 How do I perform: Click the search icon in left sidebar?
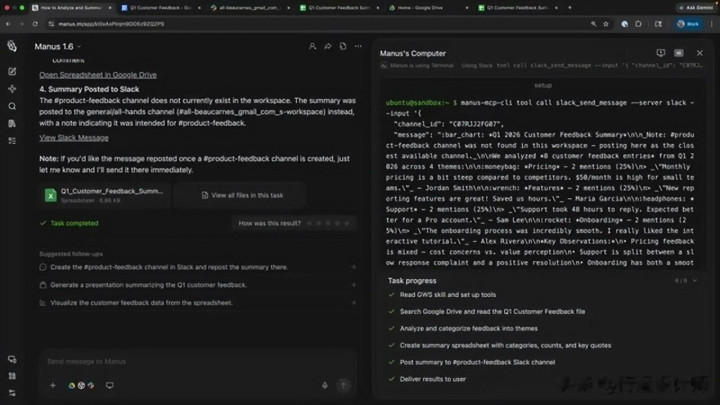tap(12, 106)
